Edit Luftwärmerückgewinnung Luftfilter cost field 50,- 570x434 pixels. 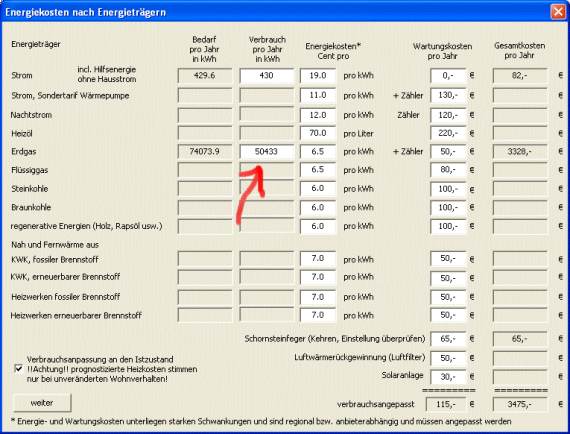point(448,358)
